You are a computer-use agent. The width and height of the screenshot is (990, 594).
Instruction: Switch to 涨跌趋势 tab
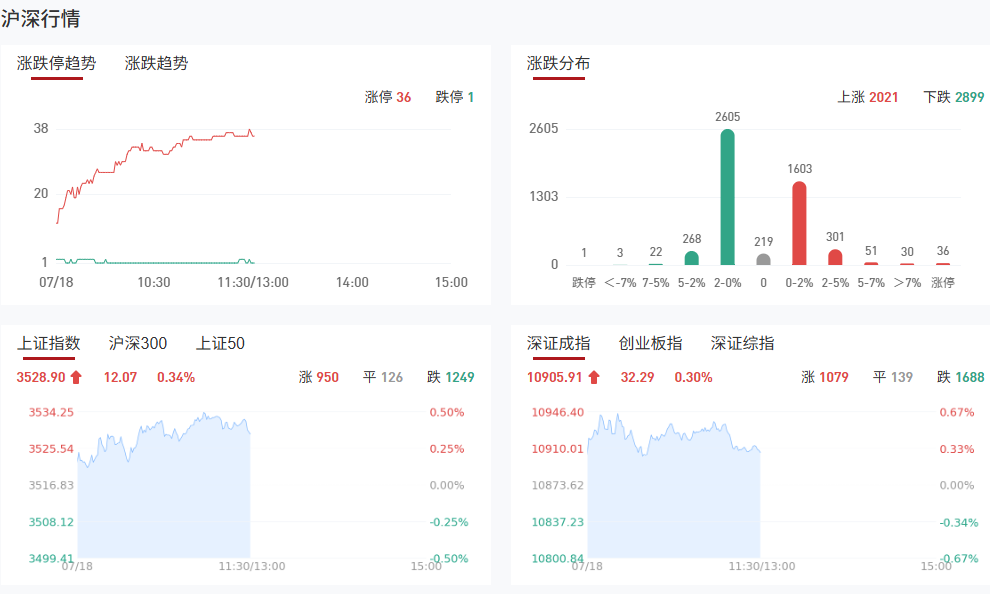156,63
